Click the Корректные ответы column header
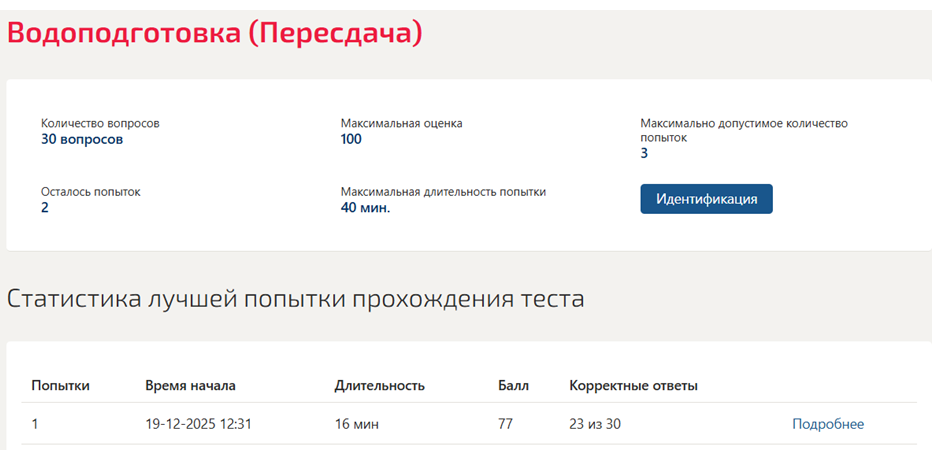 pos(633,386)
